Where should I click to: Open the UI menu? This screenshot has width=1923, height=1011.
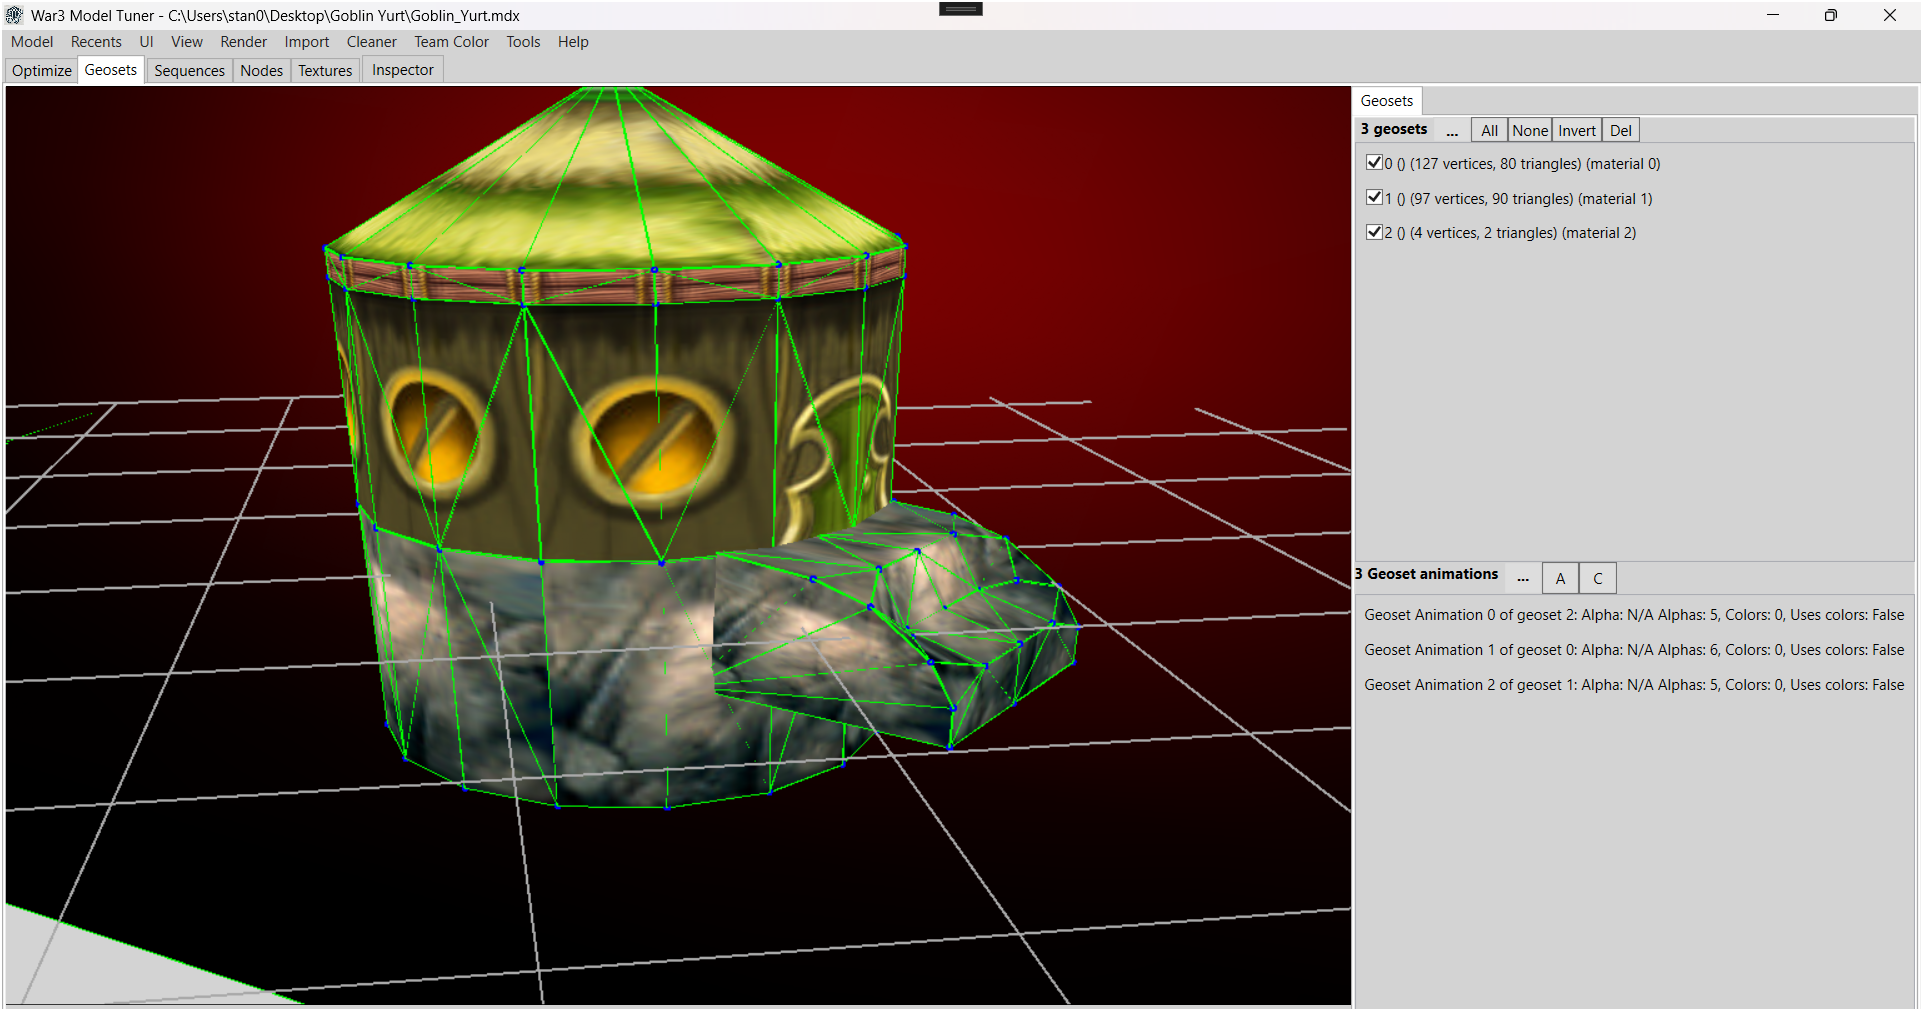(x=146, y=42)
